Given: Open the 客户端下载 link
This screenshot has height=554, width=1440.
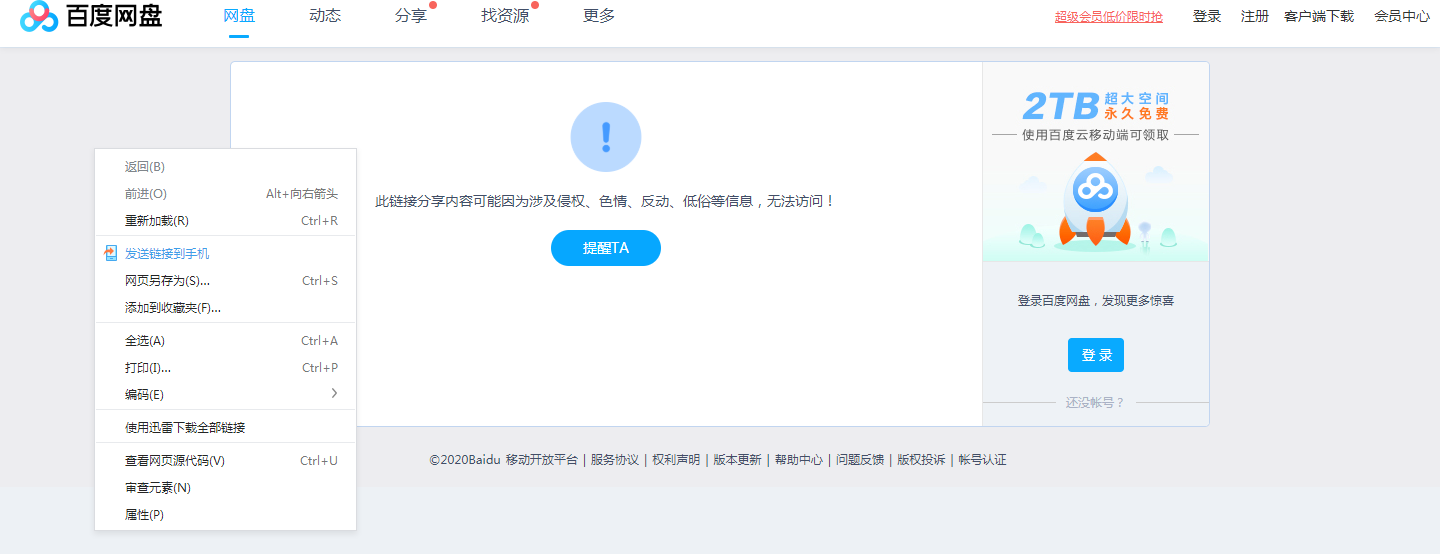Looking at the screenshot, I should [1319, 17].
